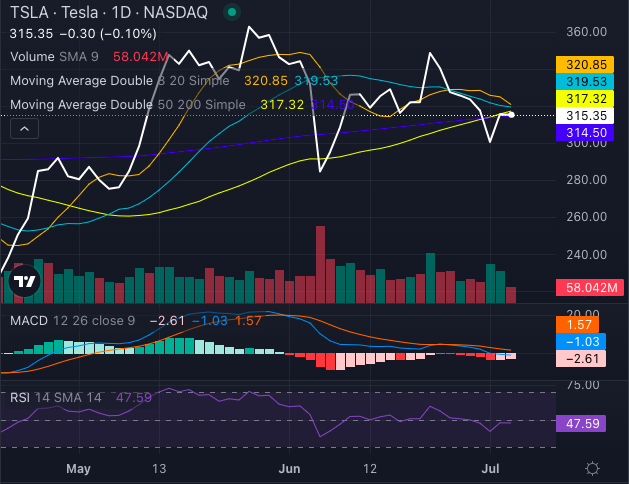The image size is (629, 484).
Task: Click the orange 1.57 MACD signal label
Action: pos(577,325)
